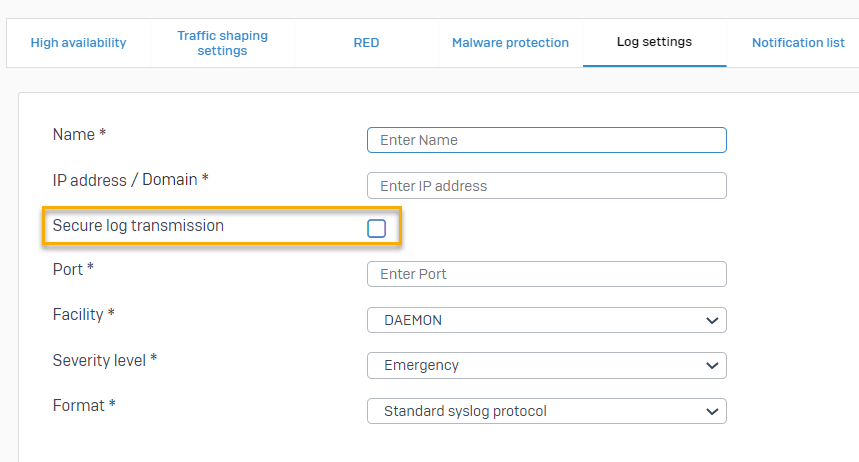
Task: Open the Severity level dropdown showing Emergency
Action: [547, 365]
